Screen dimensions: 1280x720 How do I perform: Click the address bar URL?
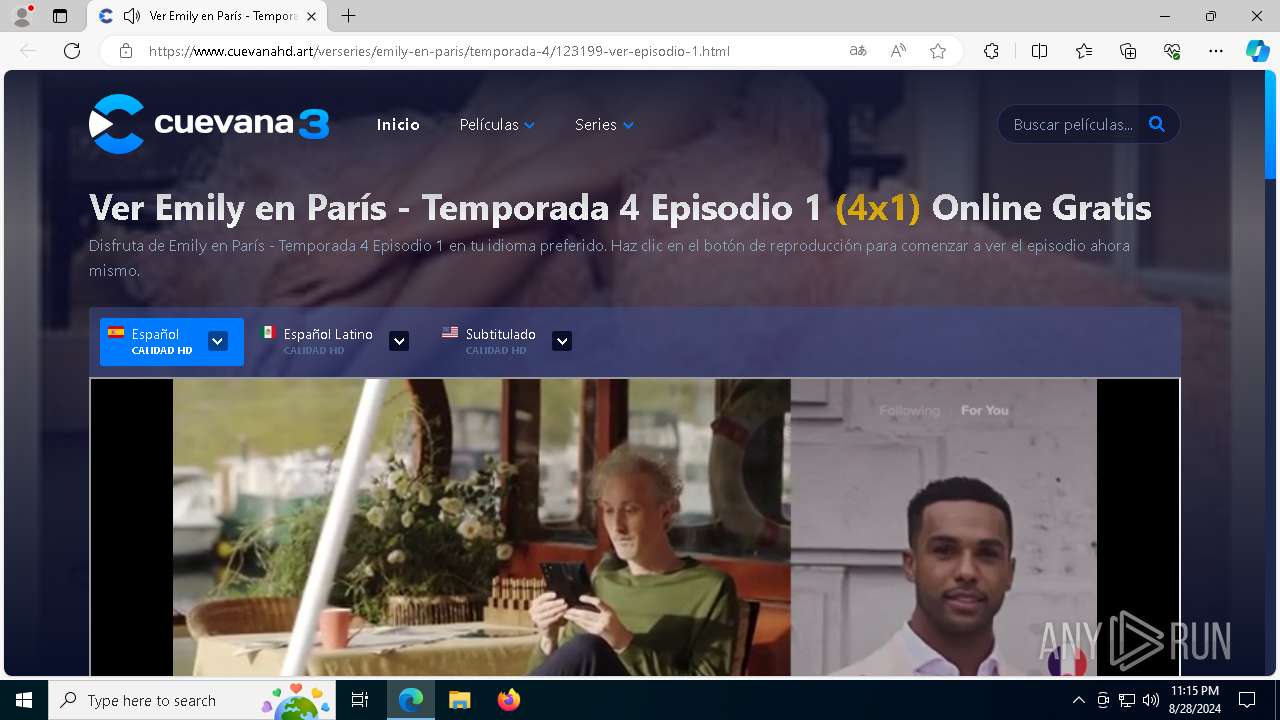(439, 51)
